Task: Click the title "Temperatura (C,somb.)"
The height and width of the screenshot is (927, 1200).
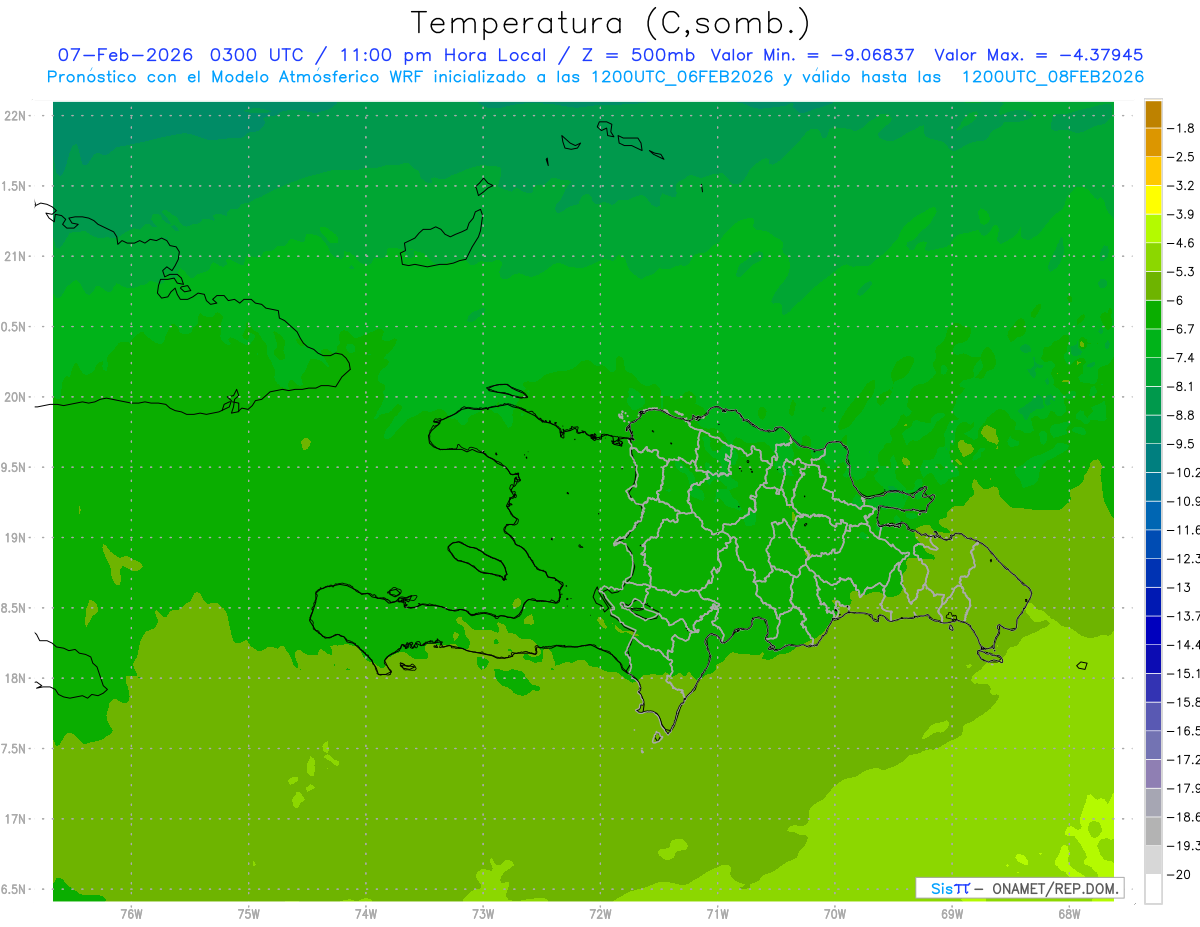Action: [x=611, y=24]
